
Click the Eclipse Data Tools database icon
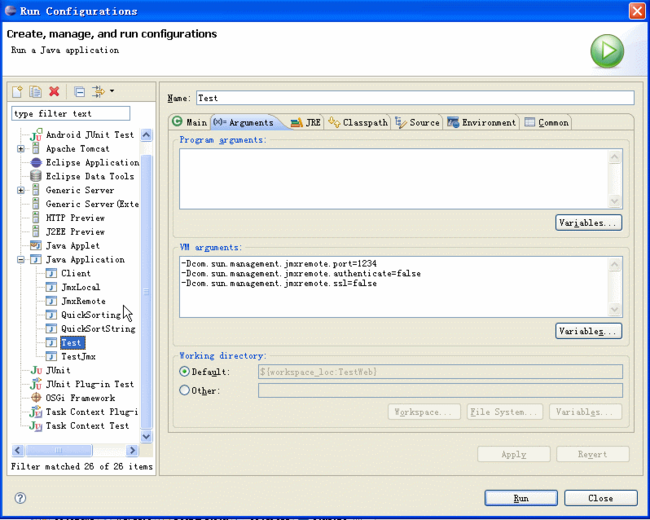coord(36,176)
